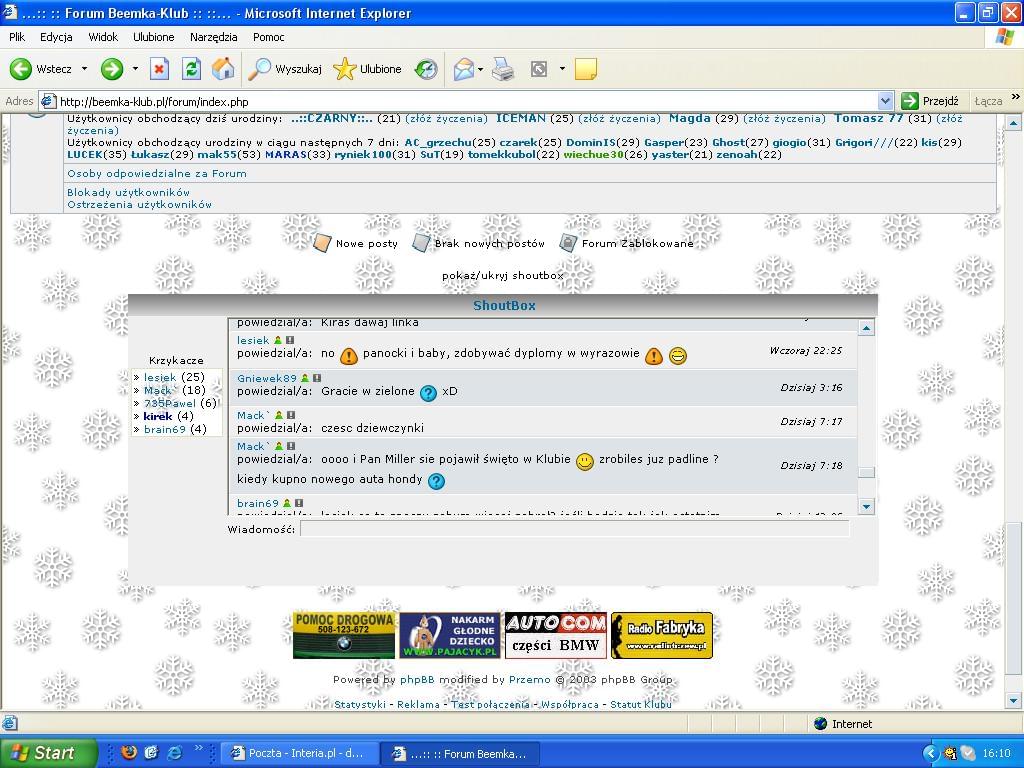Open Osoby odpowiedzialne za Forum link
The image size is (1024, 768).
(157, 174)
